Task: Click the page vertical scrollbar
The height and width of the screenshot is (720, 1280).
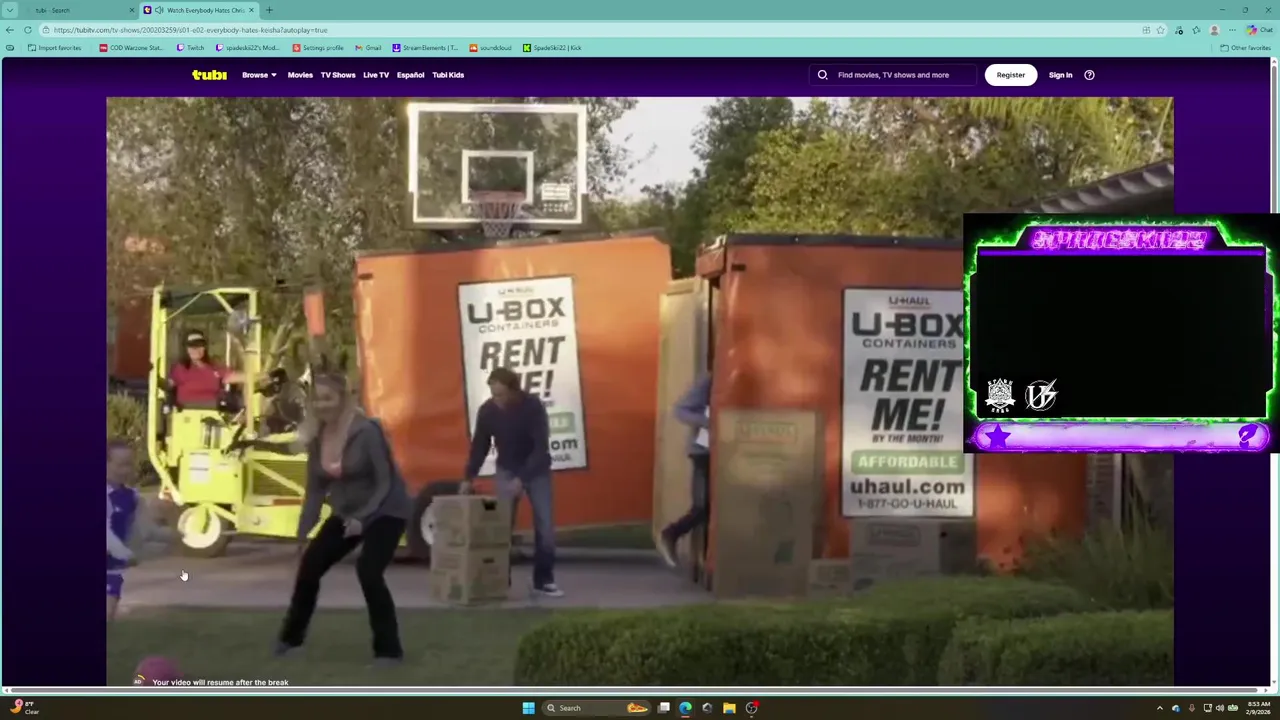Action: click(1274, 370)
